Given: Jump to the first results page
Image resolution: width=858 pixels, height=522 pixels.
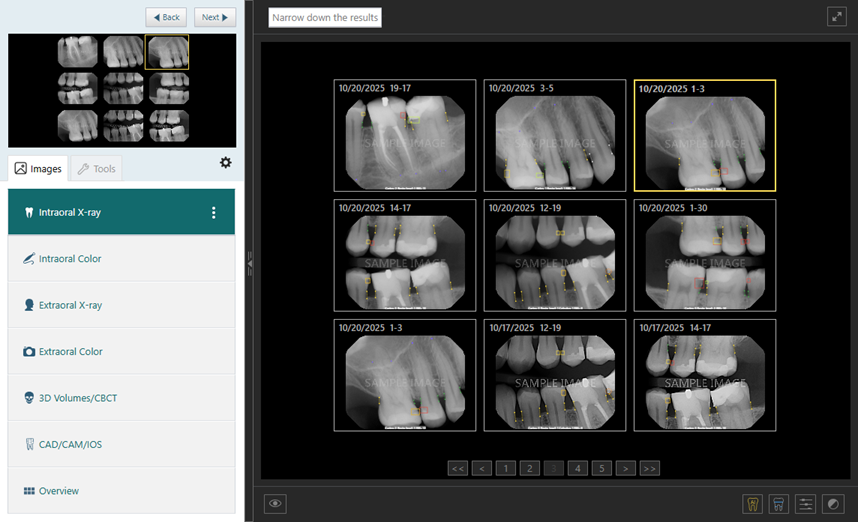Looking at the screenshot, I should tap(457, 468).
